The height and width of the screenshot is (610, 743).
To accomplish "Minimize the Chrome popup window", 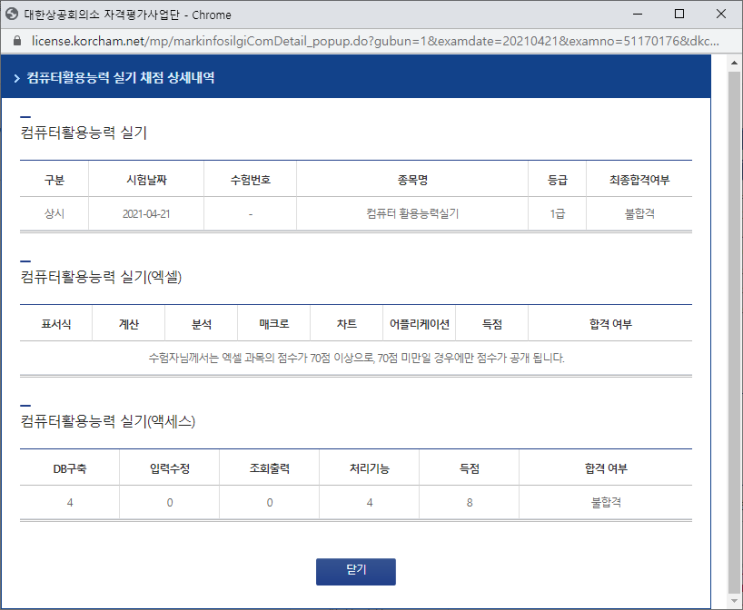I will click(637, 14).
